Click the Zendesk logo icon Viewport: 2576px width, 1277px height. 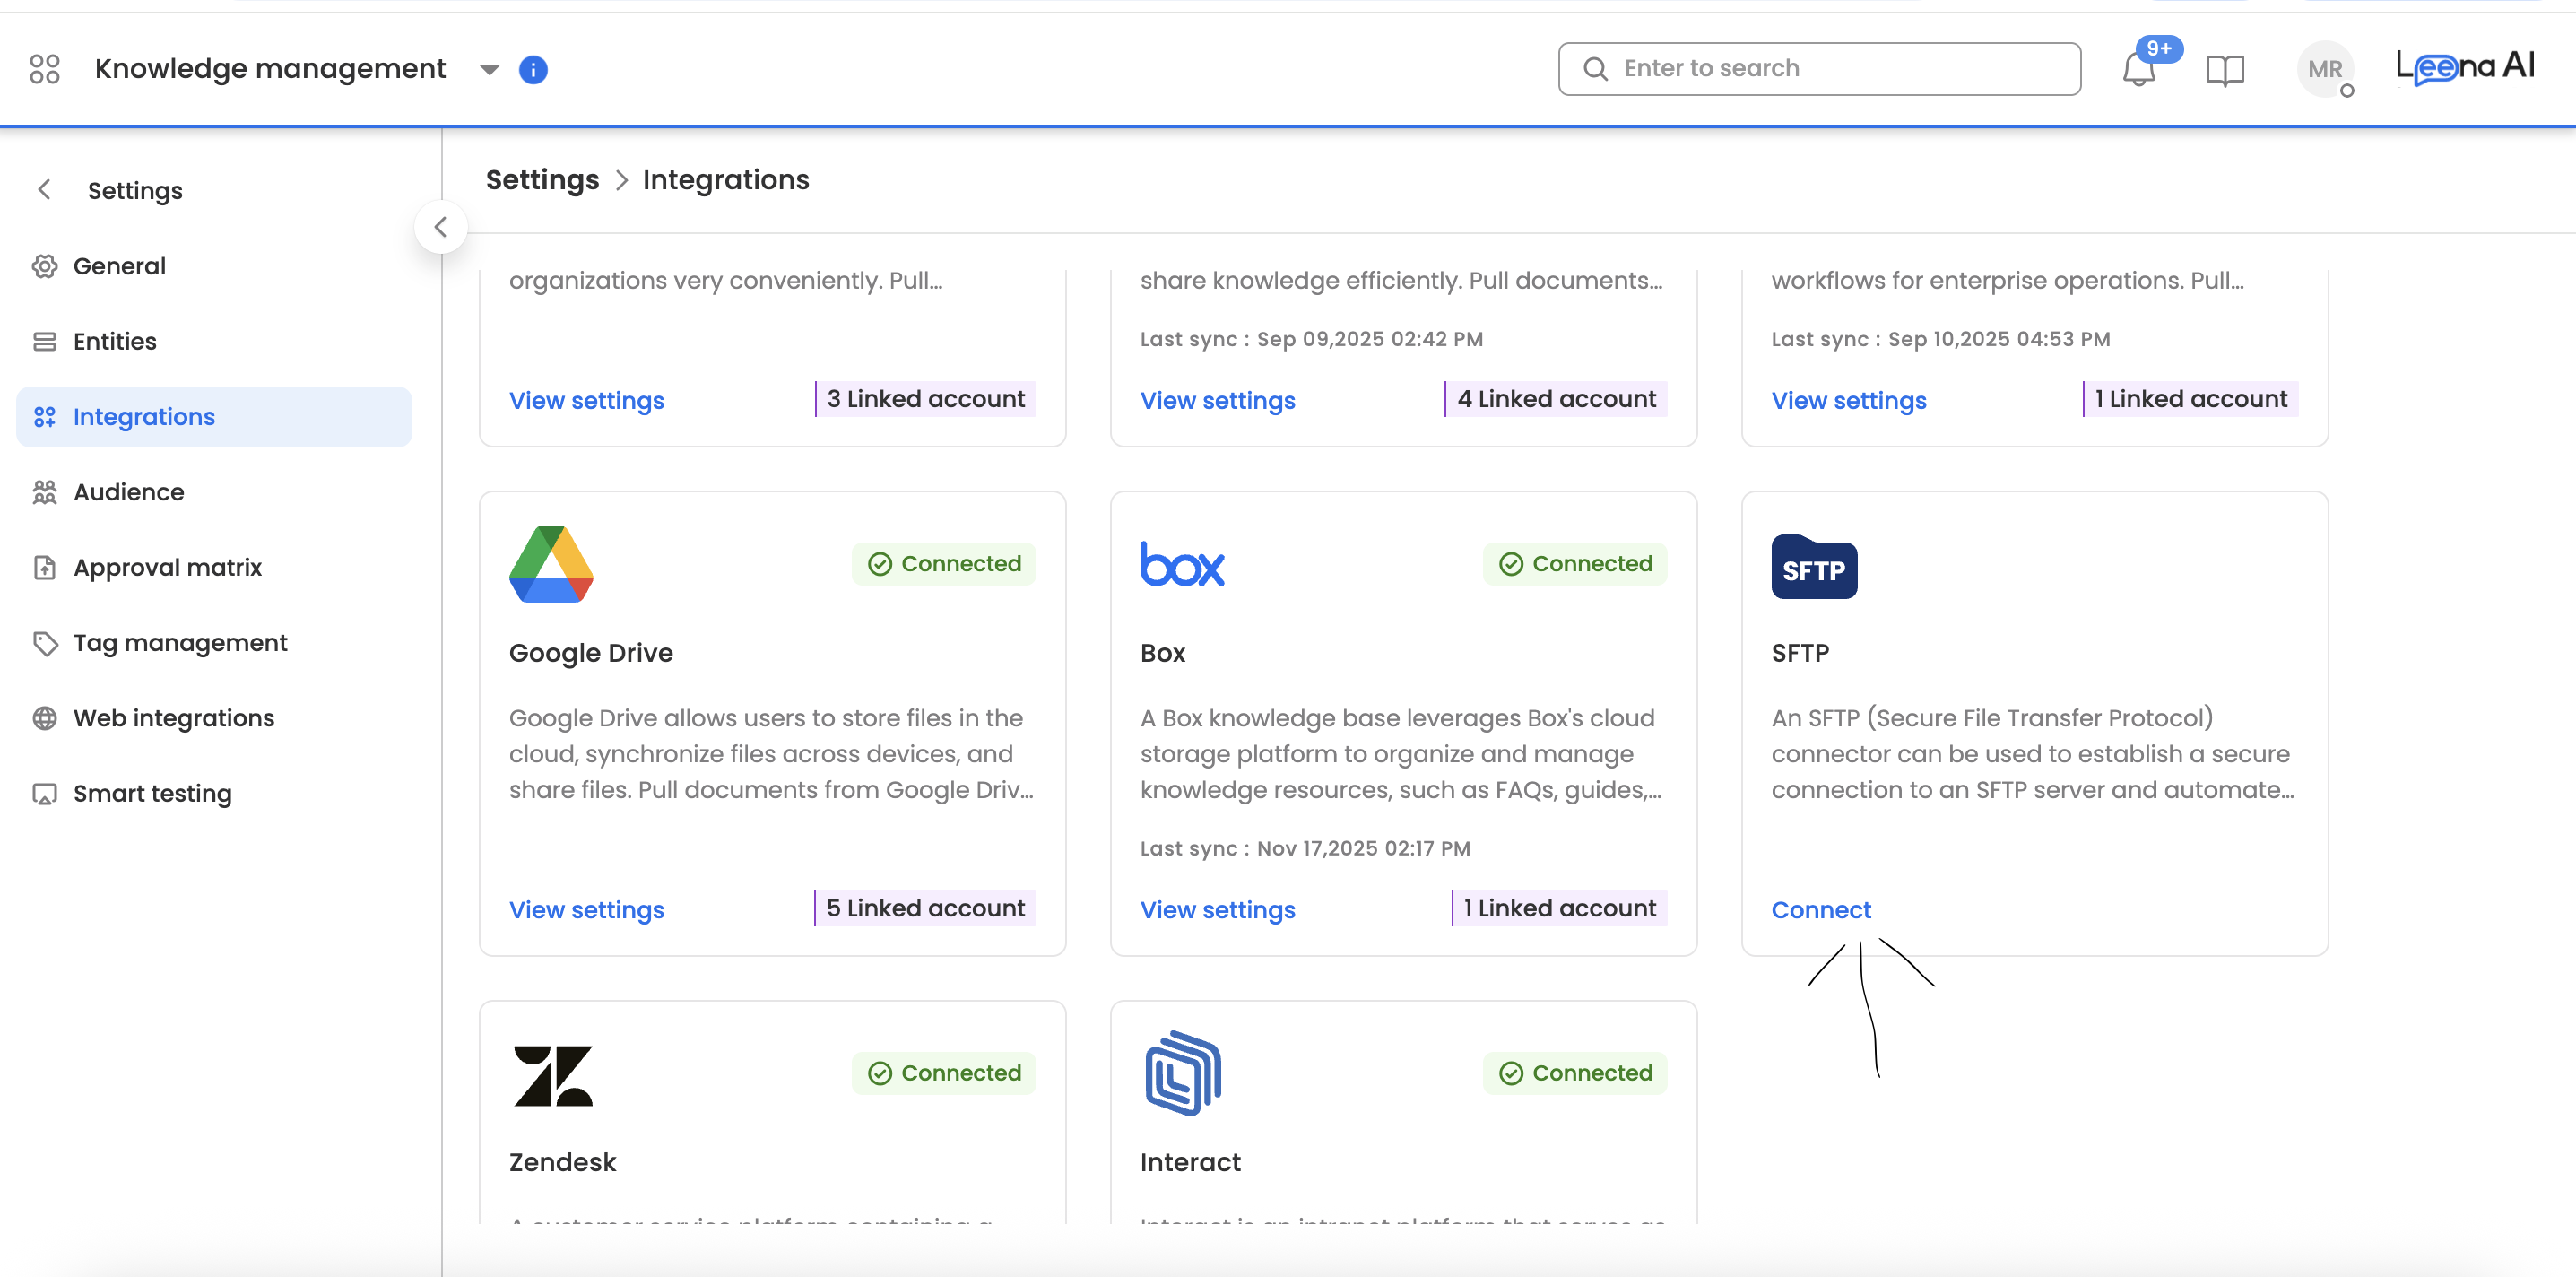click(553, 1075)
